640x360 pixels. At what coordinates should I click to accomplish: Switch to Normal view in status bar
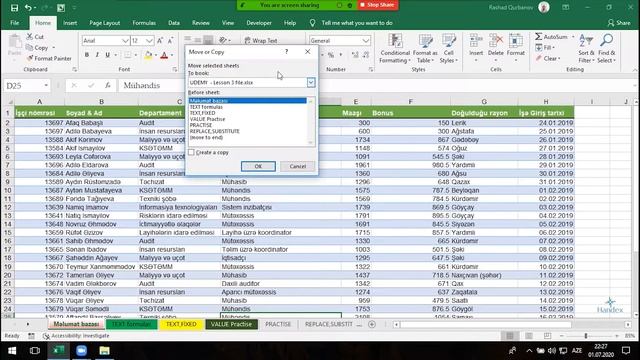510,336
